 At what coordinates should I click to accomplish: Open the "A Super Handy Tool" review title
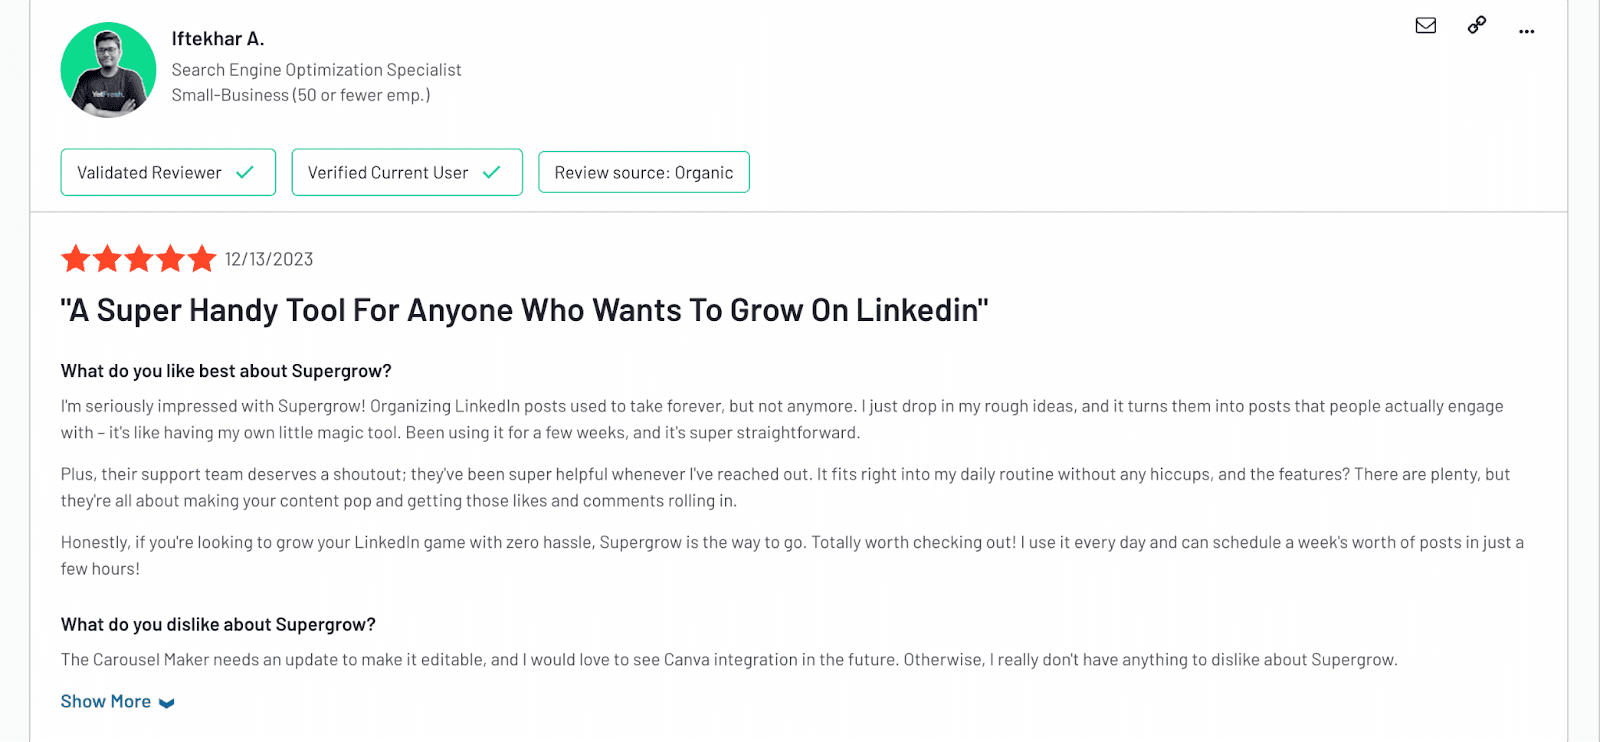pyautogui.click(x=524, y=310)
